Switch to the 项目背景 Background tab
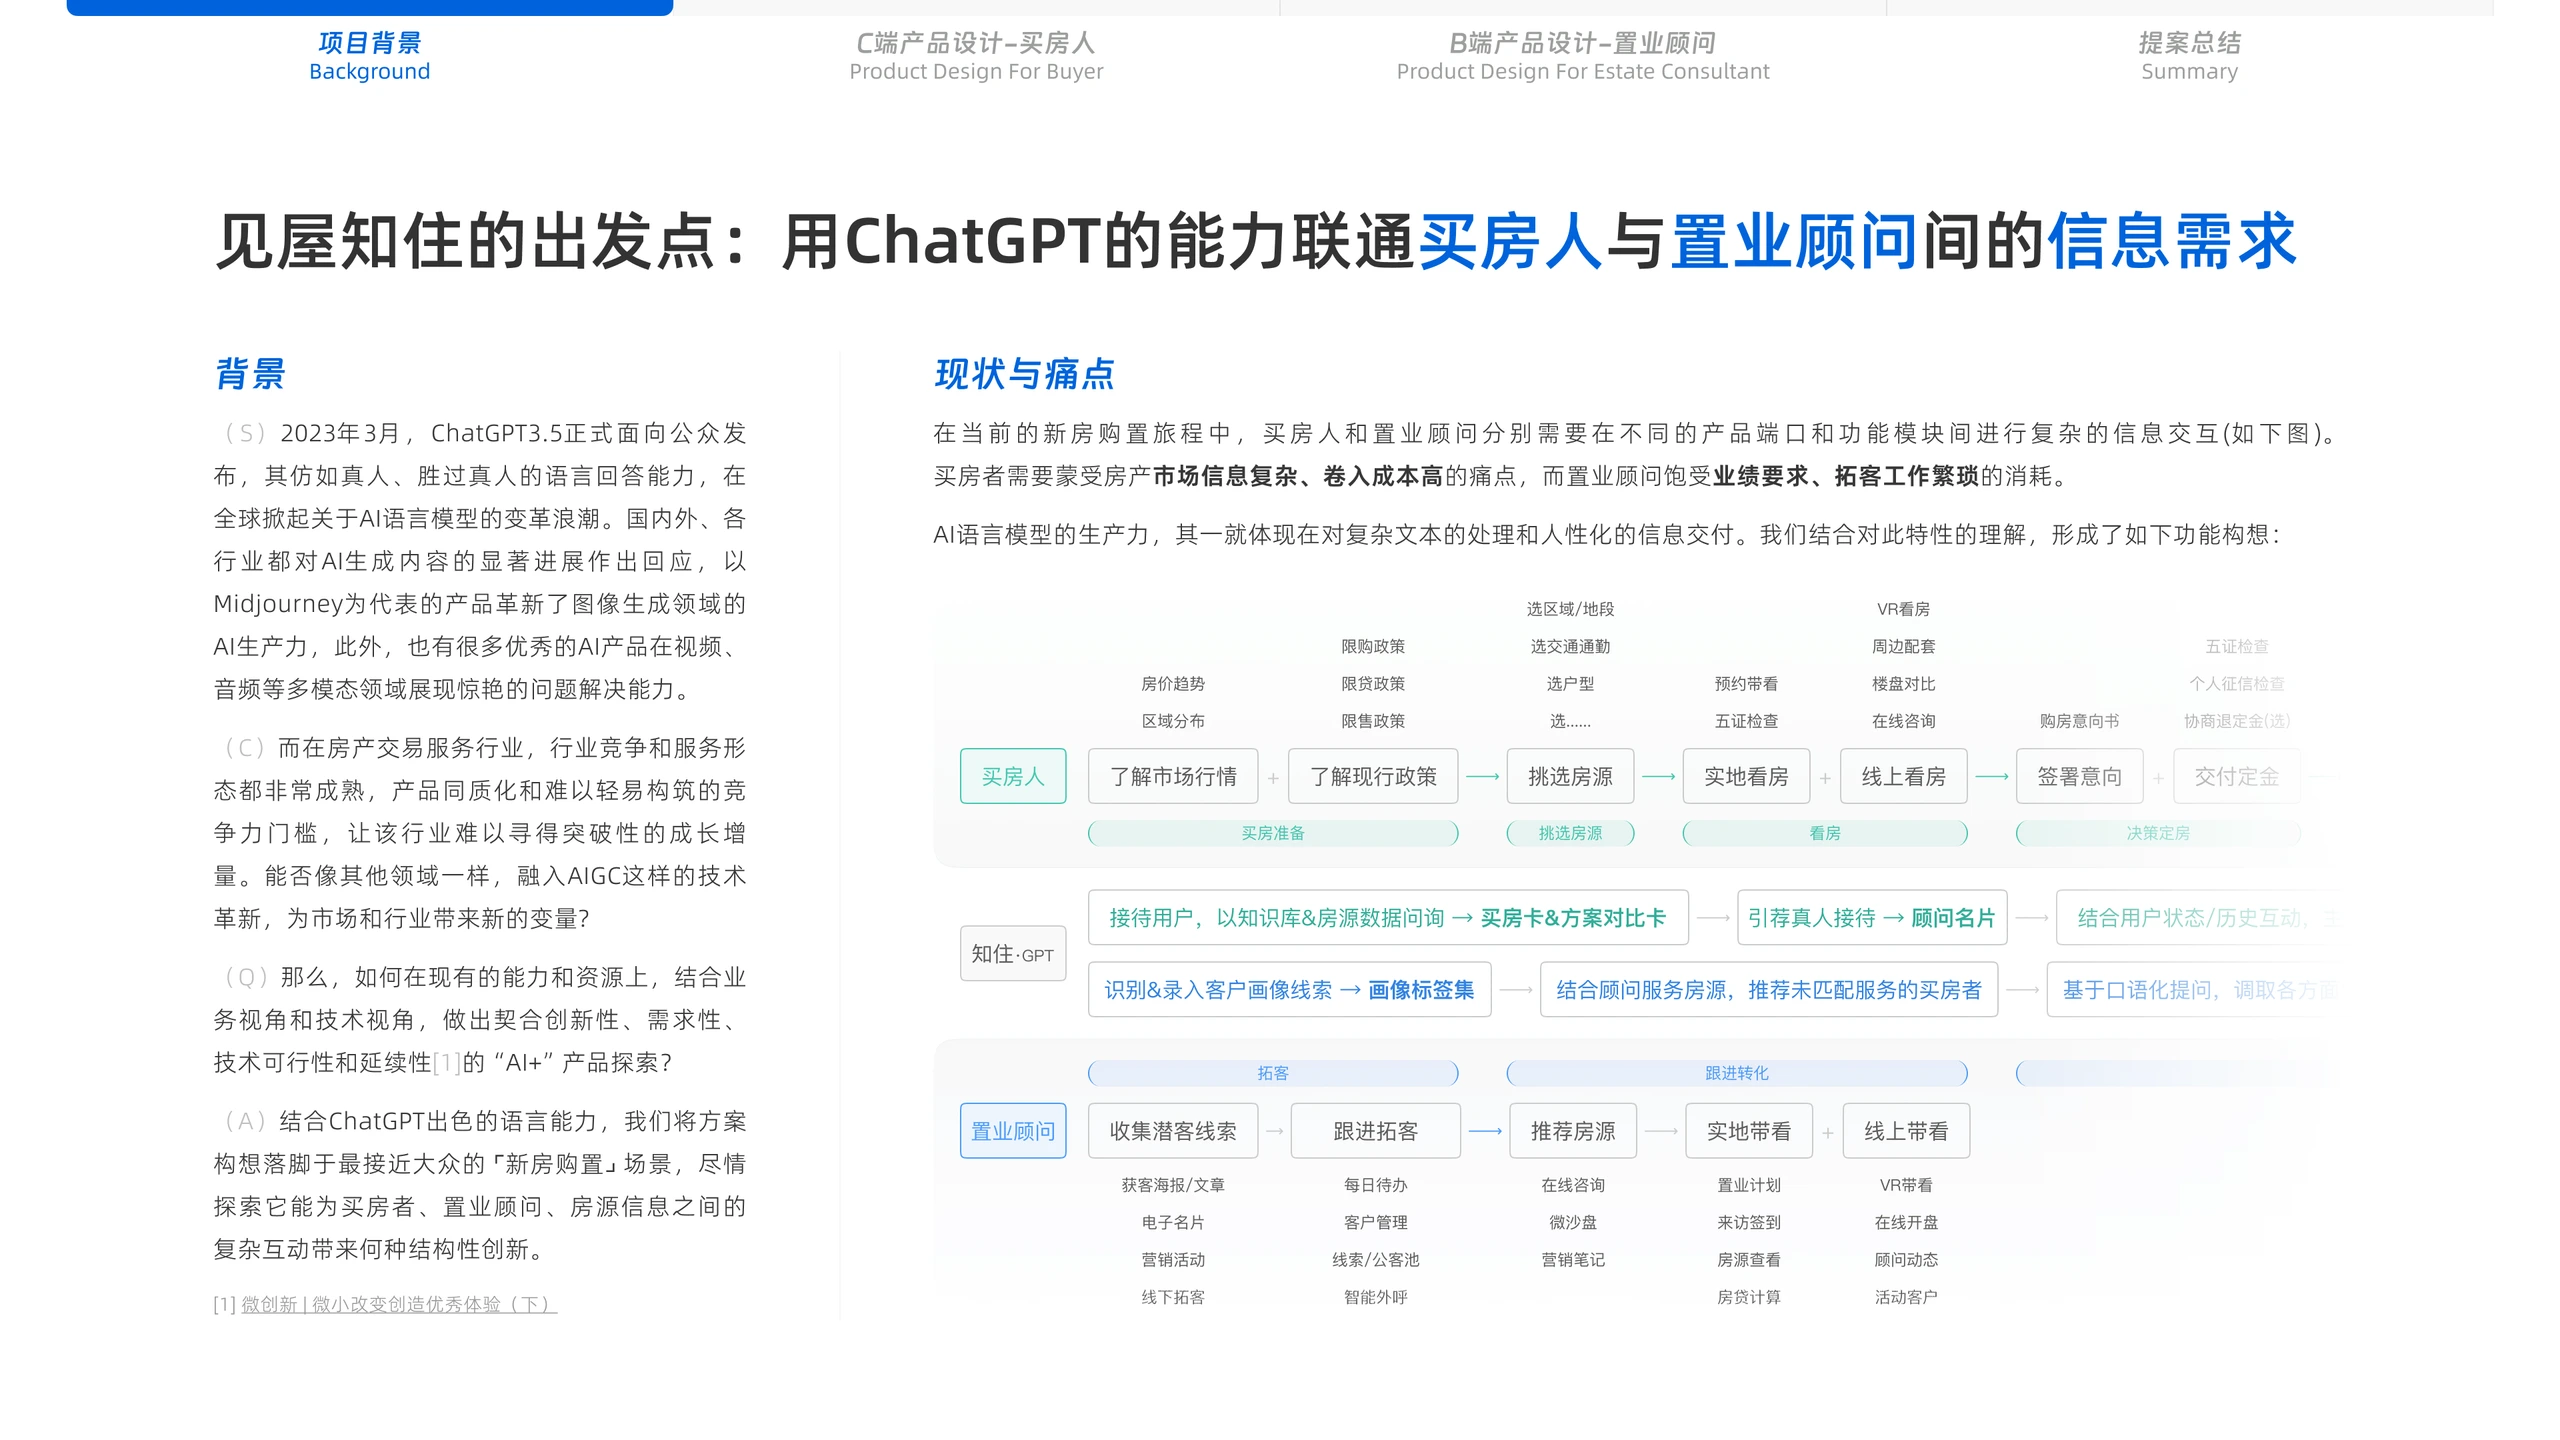 pos(369,56)
